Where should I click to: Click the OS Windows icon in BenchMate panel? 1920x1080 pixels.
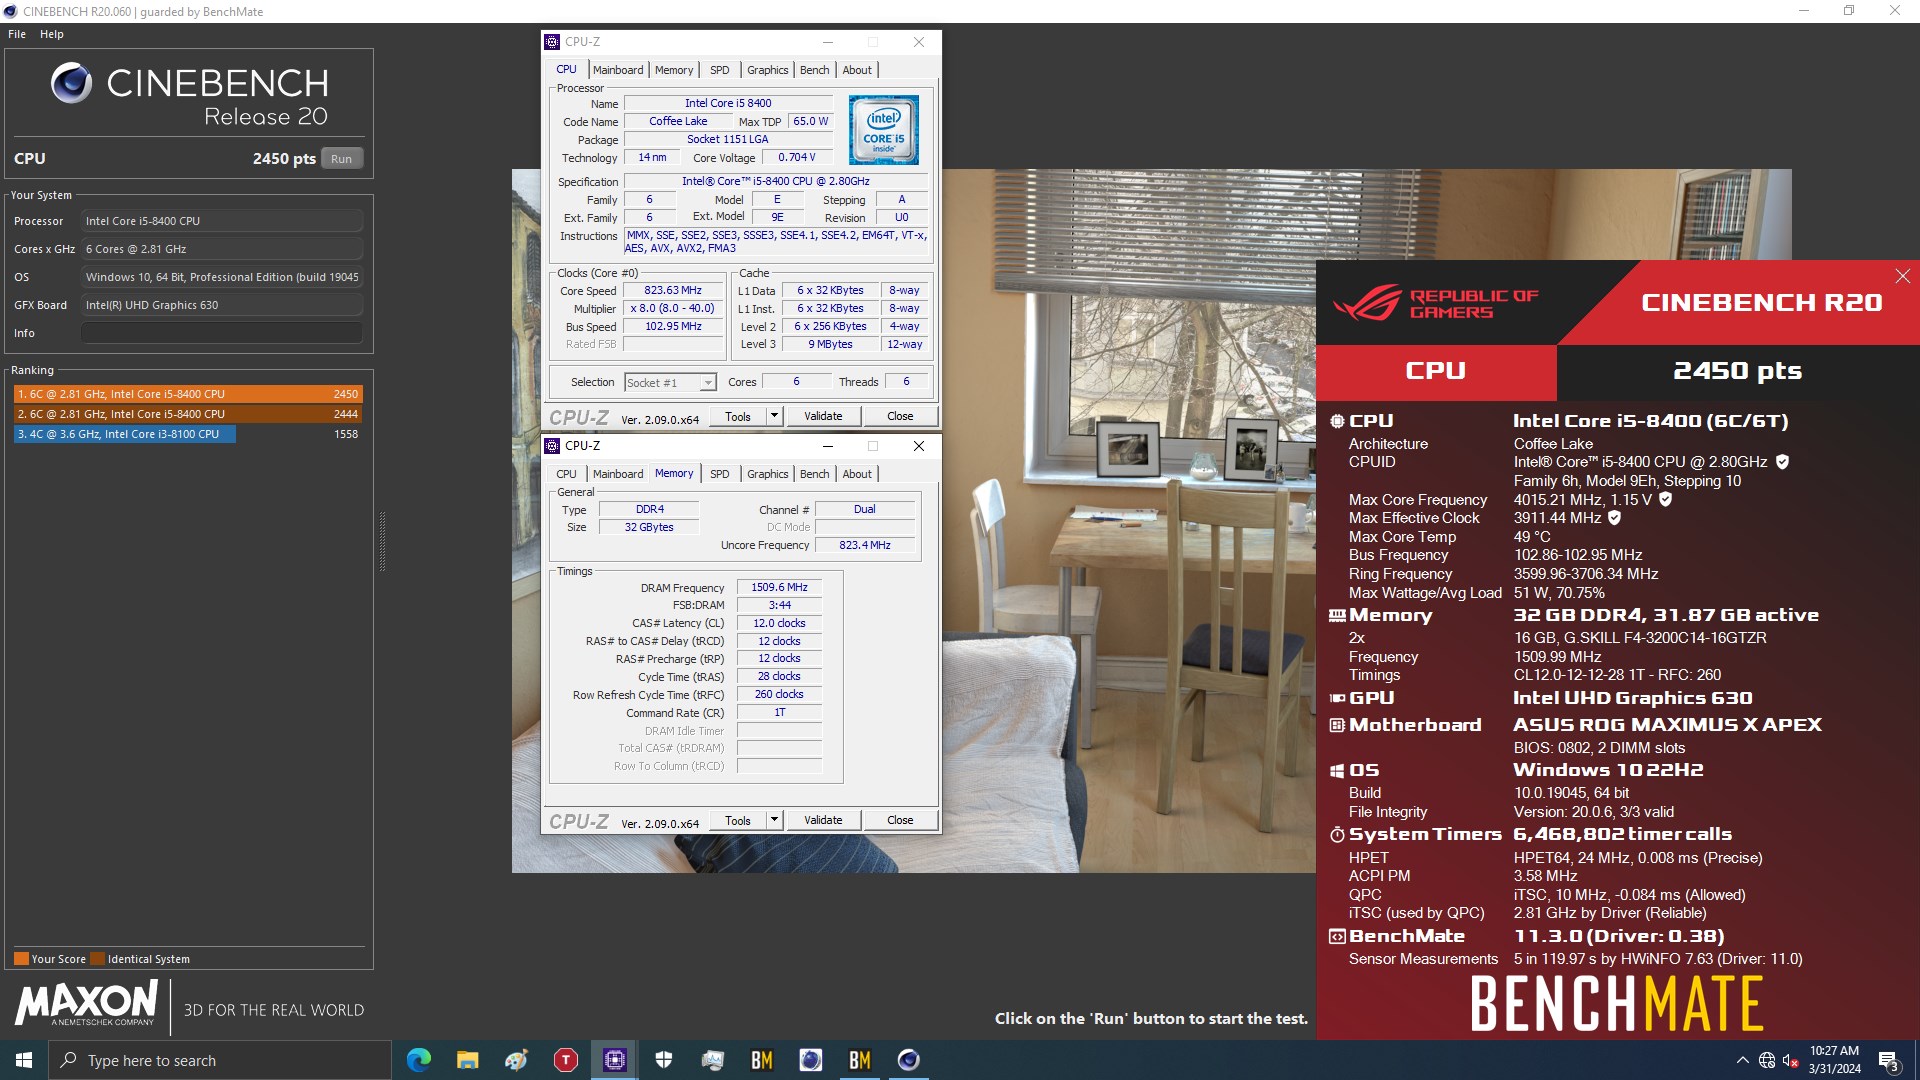pyautogui.click(x=1336, y=771)
